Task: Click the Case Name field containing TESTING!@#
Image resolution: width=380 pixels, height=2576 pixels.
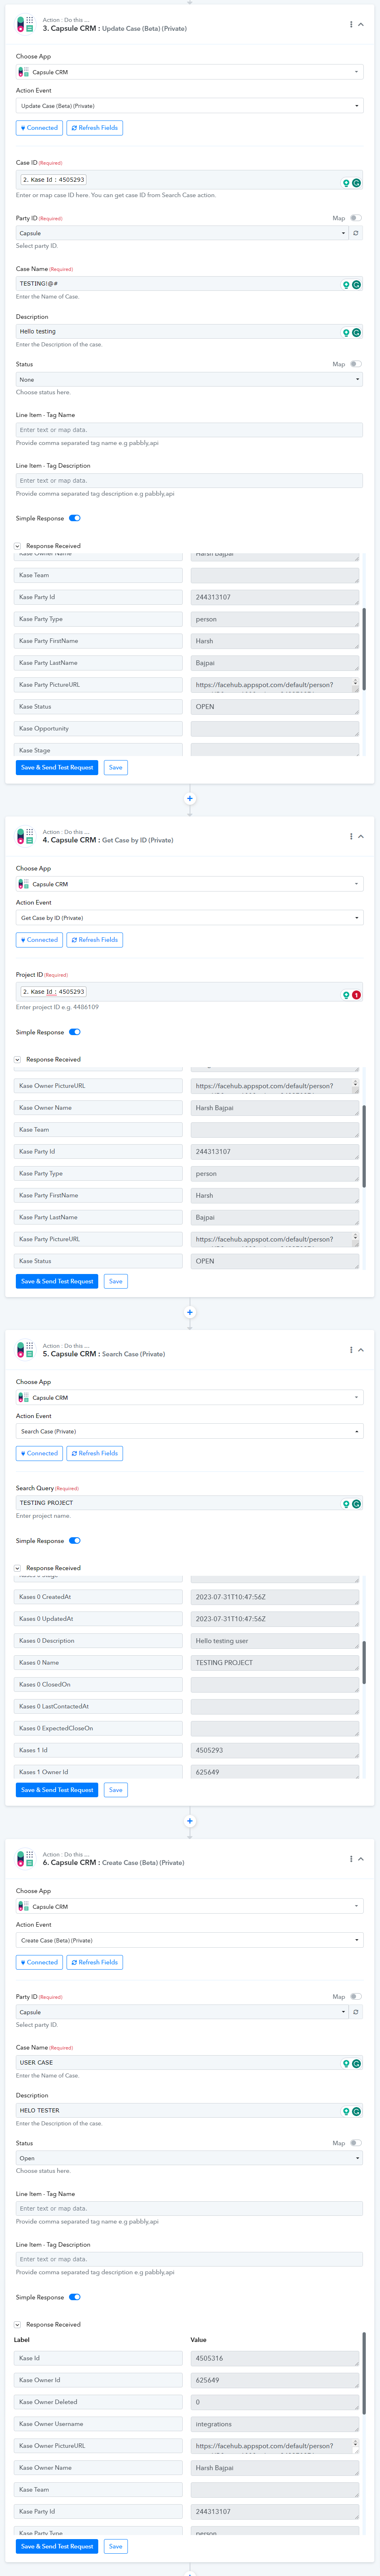Action: click(x=190, y=284)
